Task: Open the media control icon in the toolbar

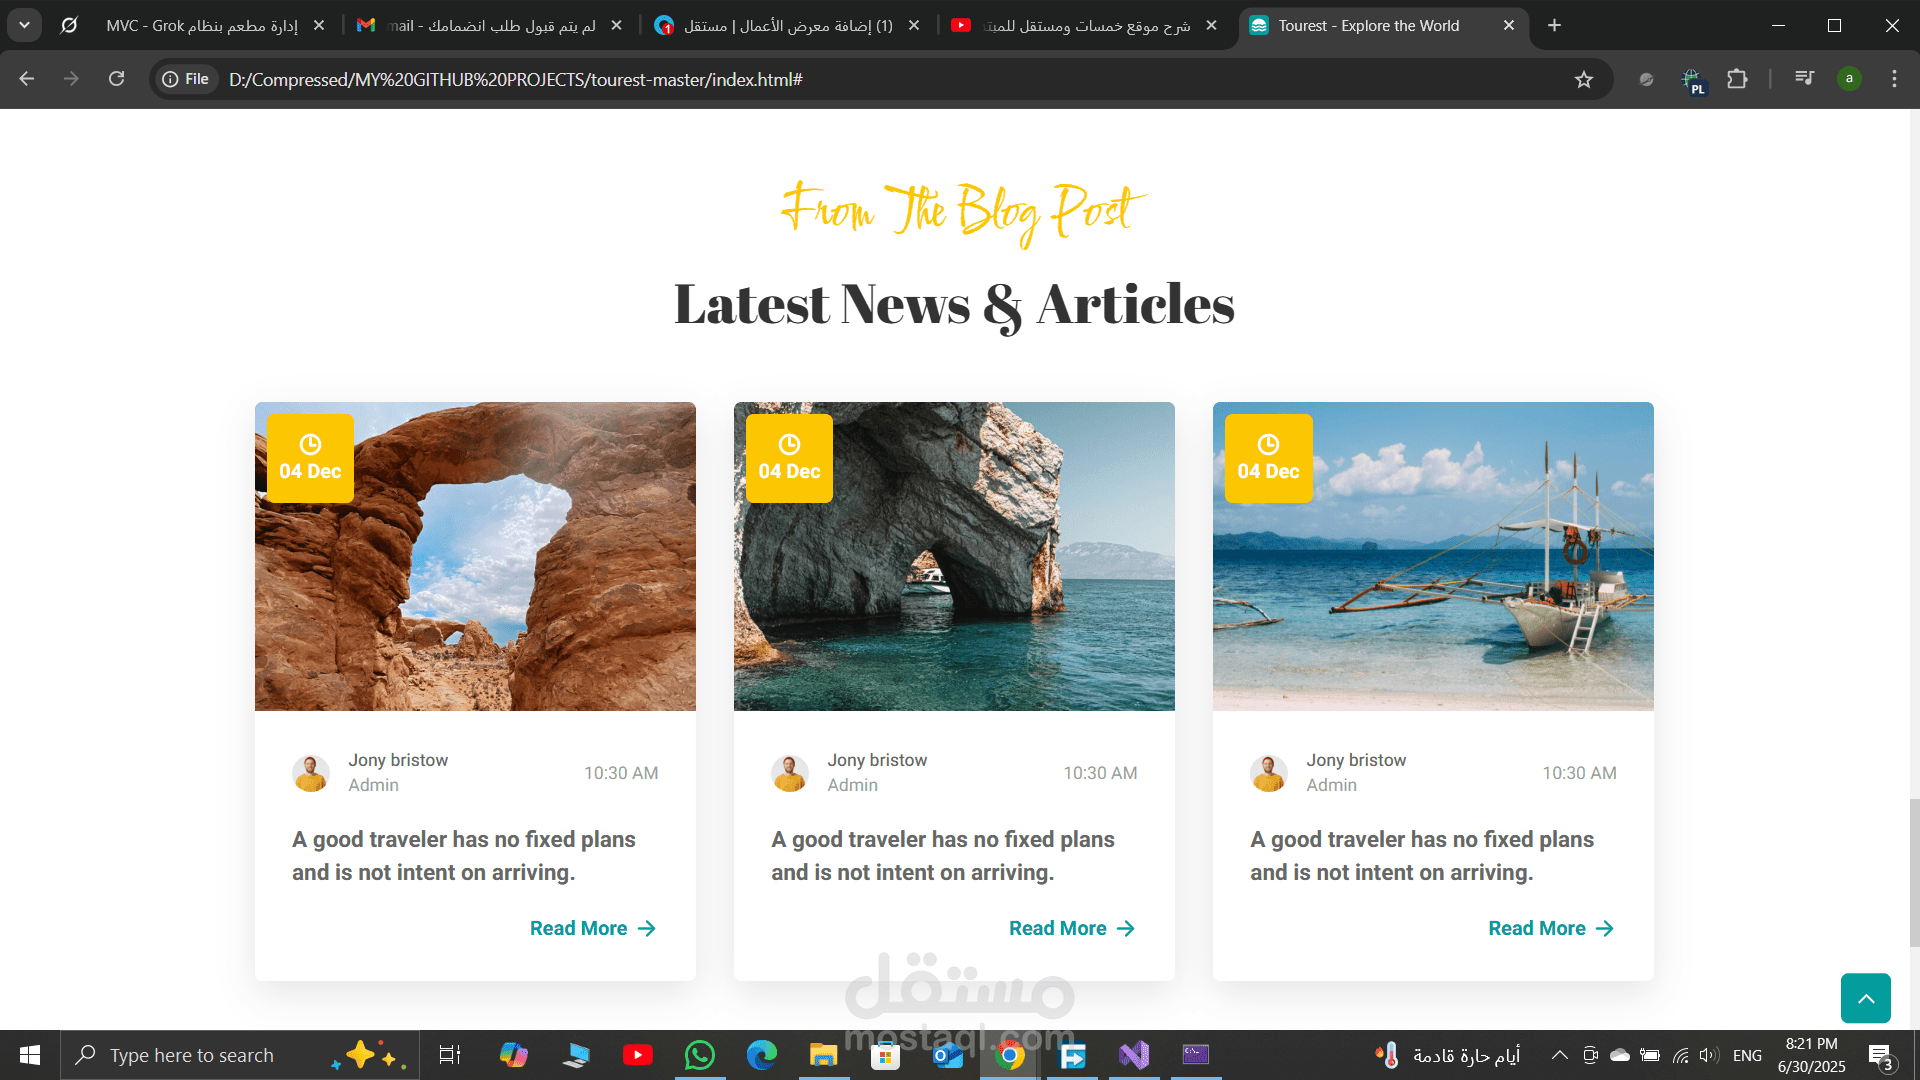Action: pos(1805,79)
